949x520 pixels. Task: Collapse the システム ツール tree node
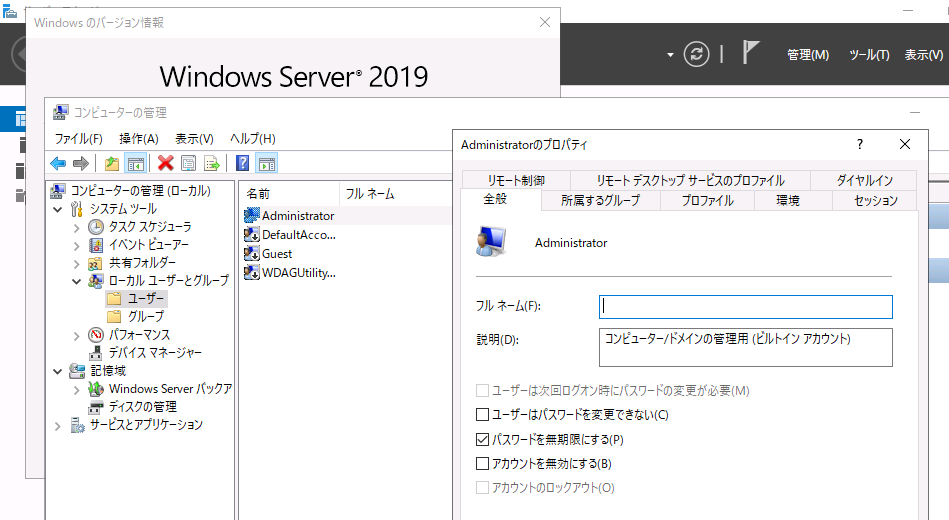(x=57, y=209)
